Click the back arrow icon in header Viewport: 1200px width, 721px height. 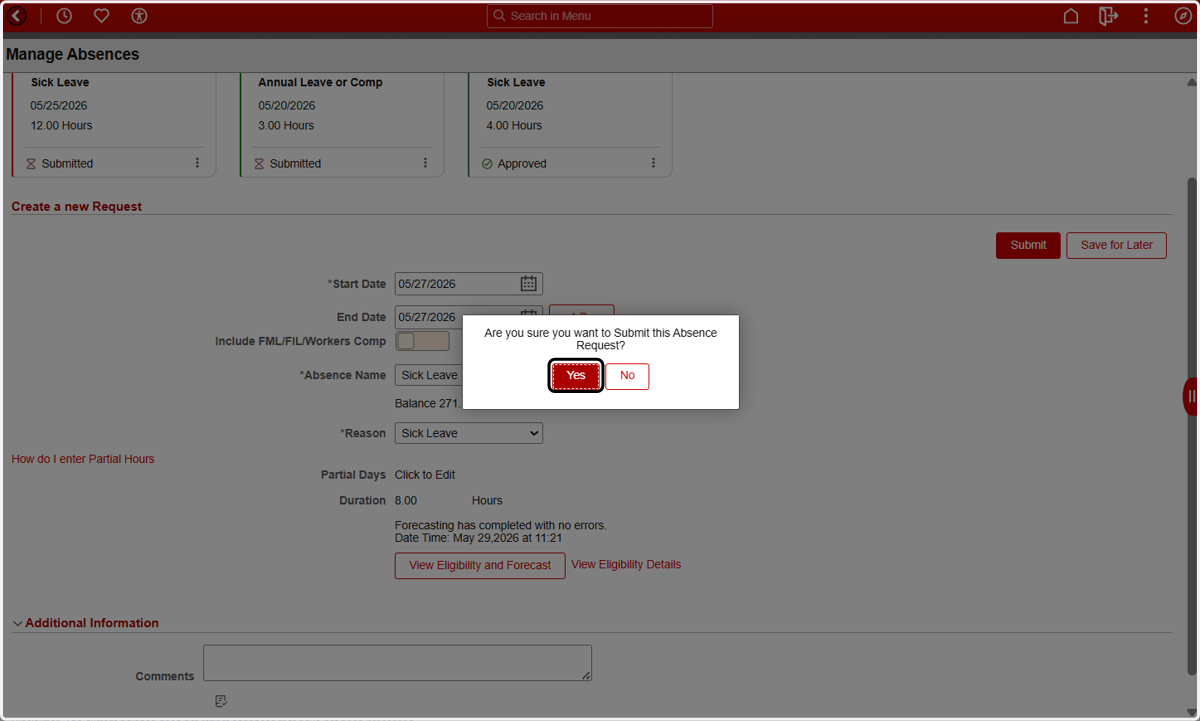pos(17,16)
